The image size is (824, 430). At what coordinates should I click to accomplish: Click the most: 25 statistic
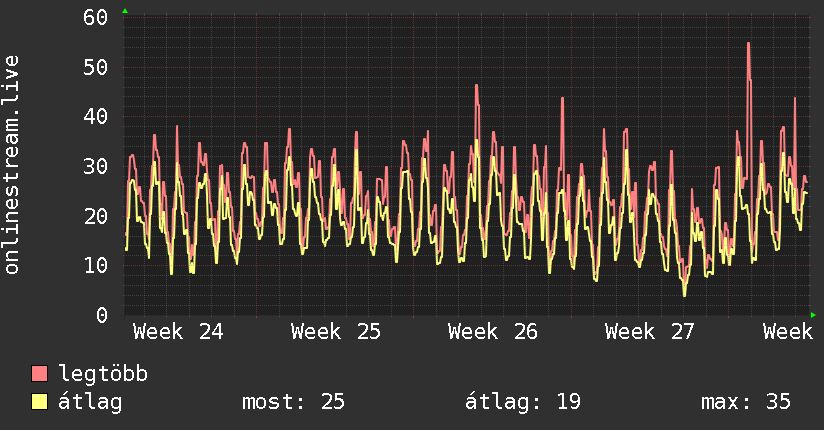coord(293,402)
